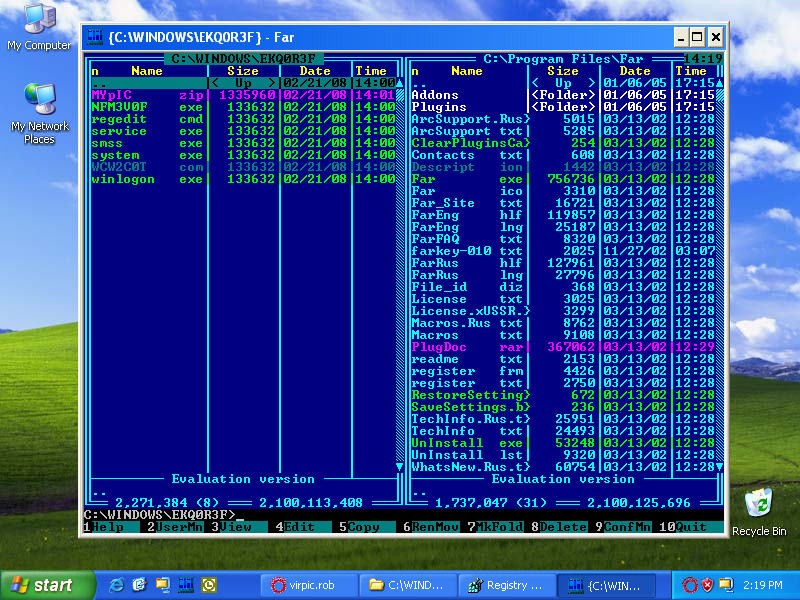Image resolution: width=800 pixels, height=600 pixels.
Task: Select the Addons folder in right panel
Action: pyautogui.click(x=563, y=95)
